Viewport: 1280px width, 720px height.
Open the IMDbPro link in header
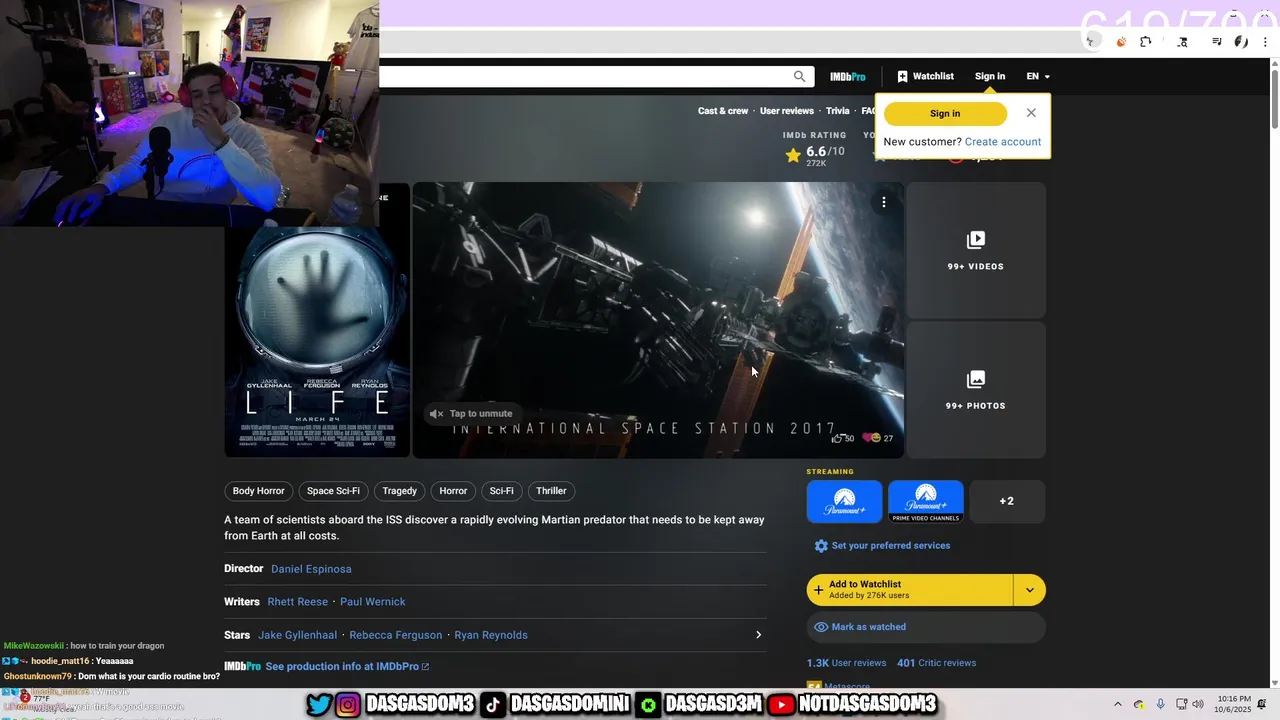pyautogui.click(x=847, y=76)
